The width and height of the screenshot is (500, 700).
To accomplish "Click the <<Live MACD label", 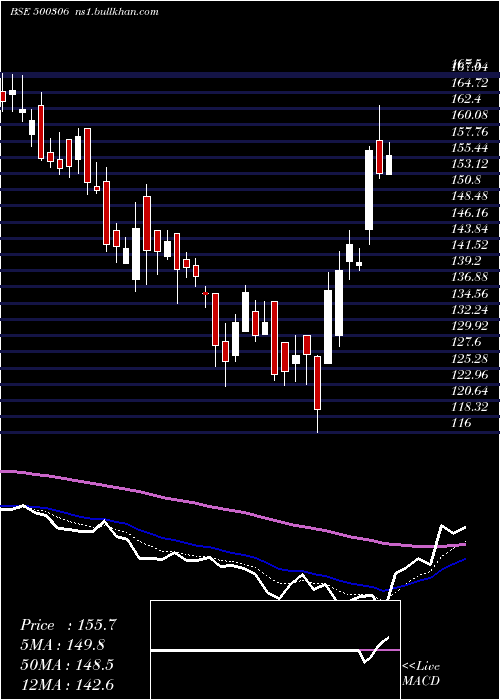I will pyautogui.click(x=421, y=673).
